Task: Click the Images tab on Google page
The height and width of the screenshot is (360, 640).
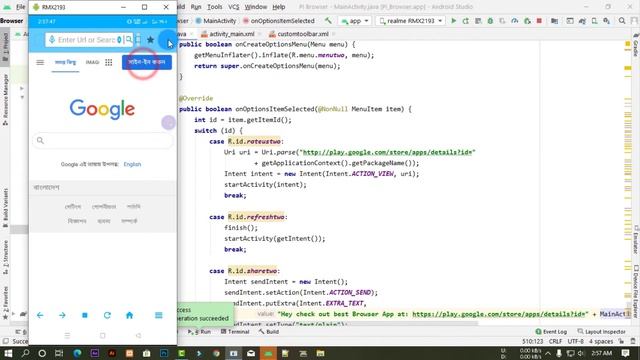Action: 92,62
